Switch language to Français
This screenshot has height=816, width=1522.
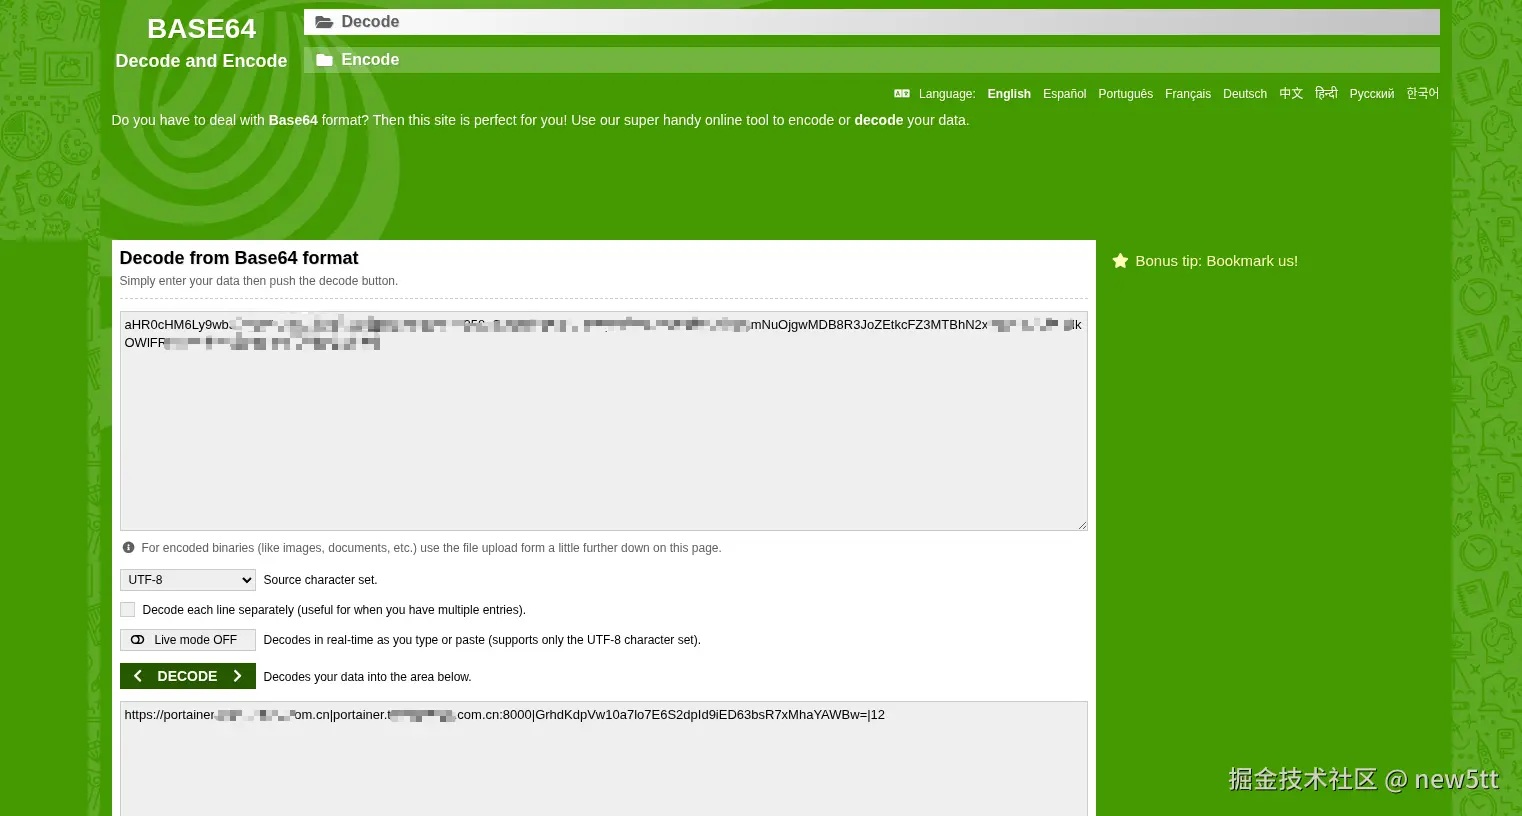coord(1188,94)
